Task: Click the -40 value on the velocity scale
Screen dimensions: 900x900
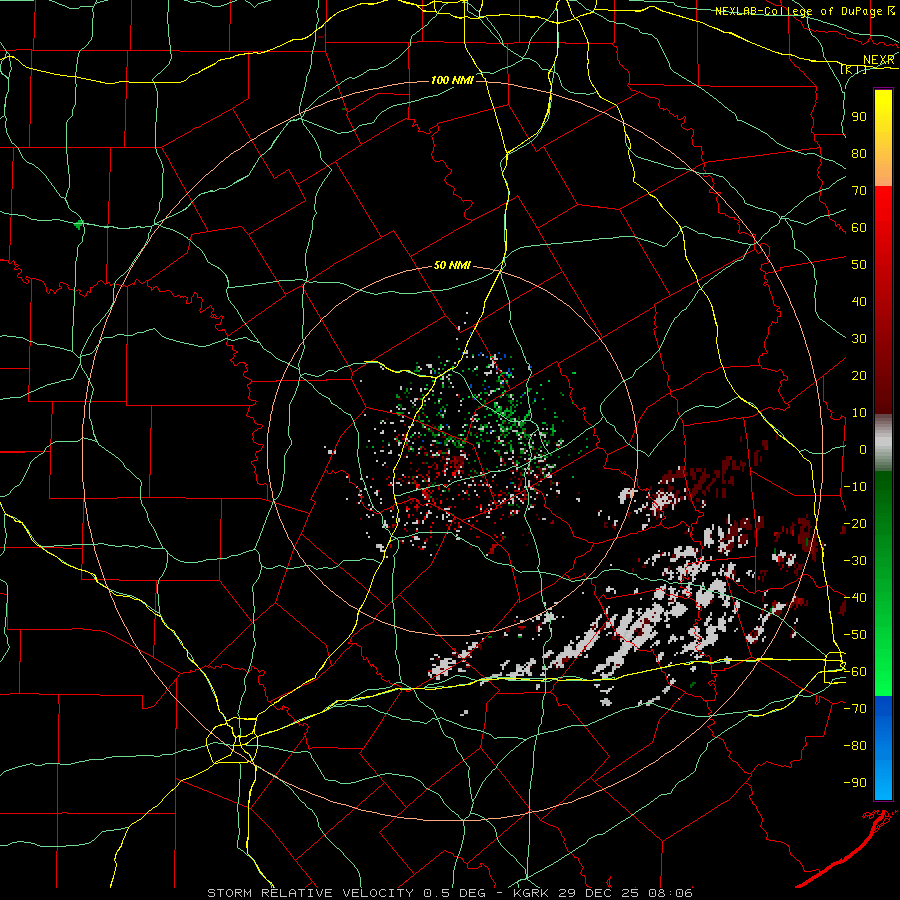Action: pyautogui.click(x=855, y=598)
